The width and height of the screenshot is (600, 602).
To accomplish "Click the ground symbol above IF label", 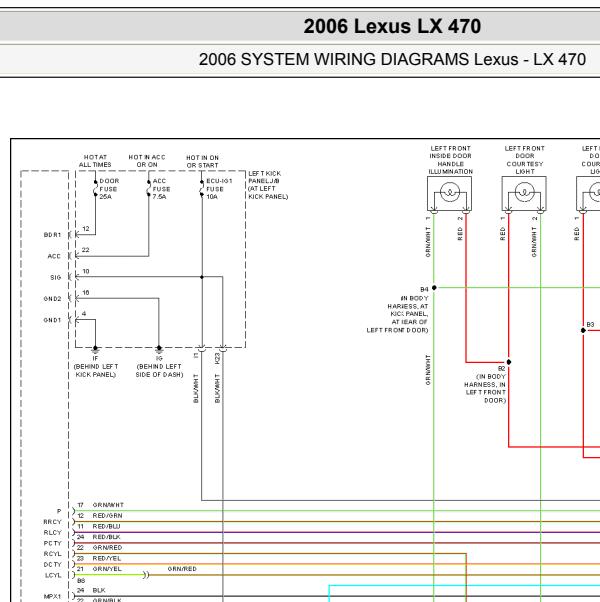I will [95, 350].
